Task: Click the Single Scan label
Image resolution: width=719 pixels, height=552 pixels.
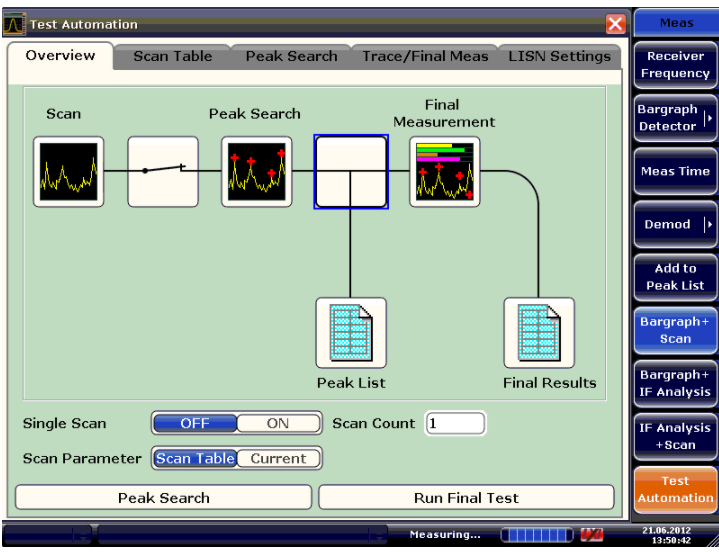Action: point(65,423)
